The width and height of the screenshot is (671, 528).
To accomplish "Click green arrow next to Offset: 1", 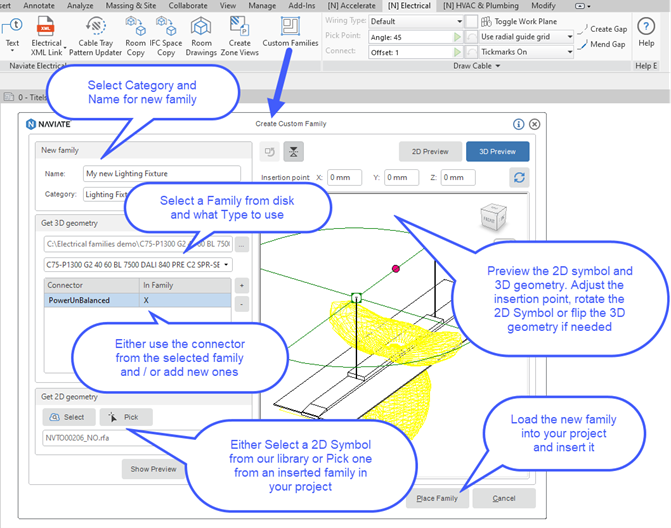I will pos(457,52).
